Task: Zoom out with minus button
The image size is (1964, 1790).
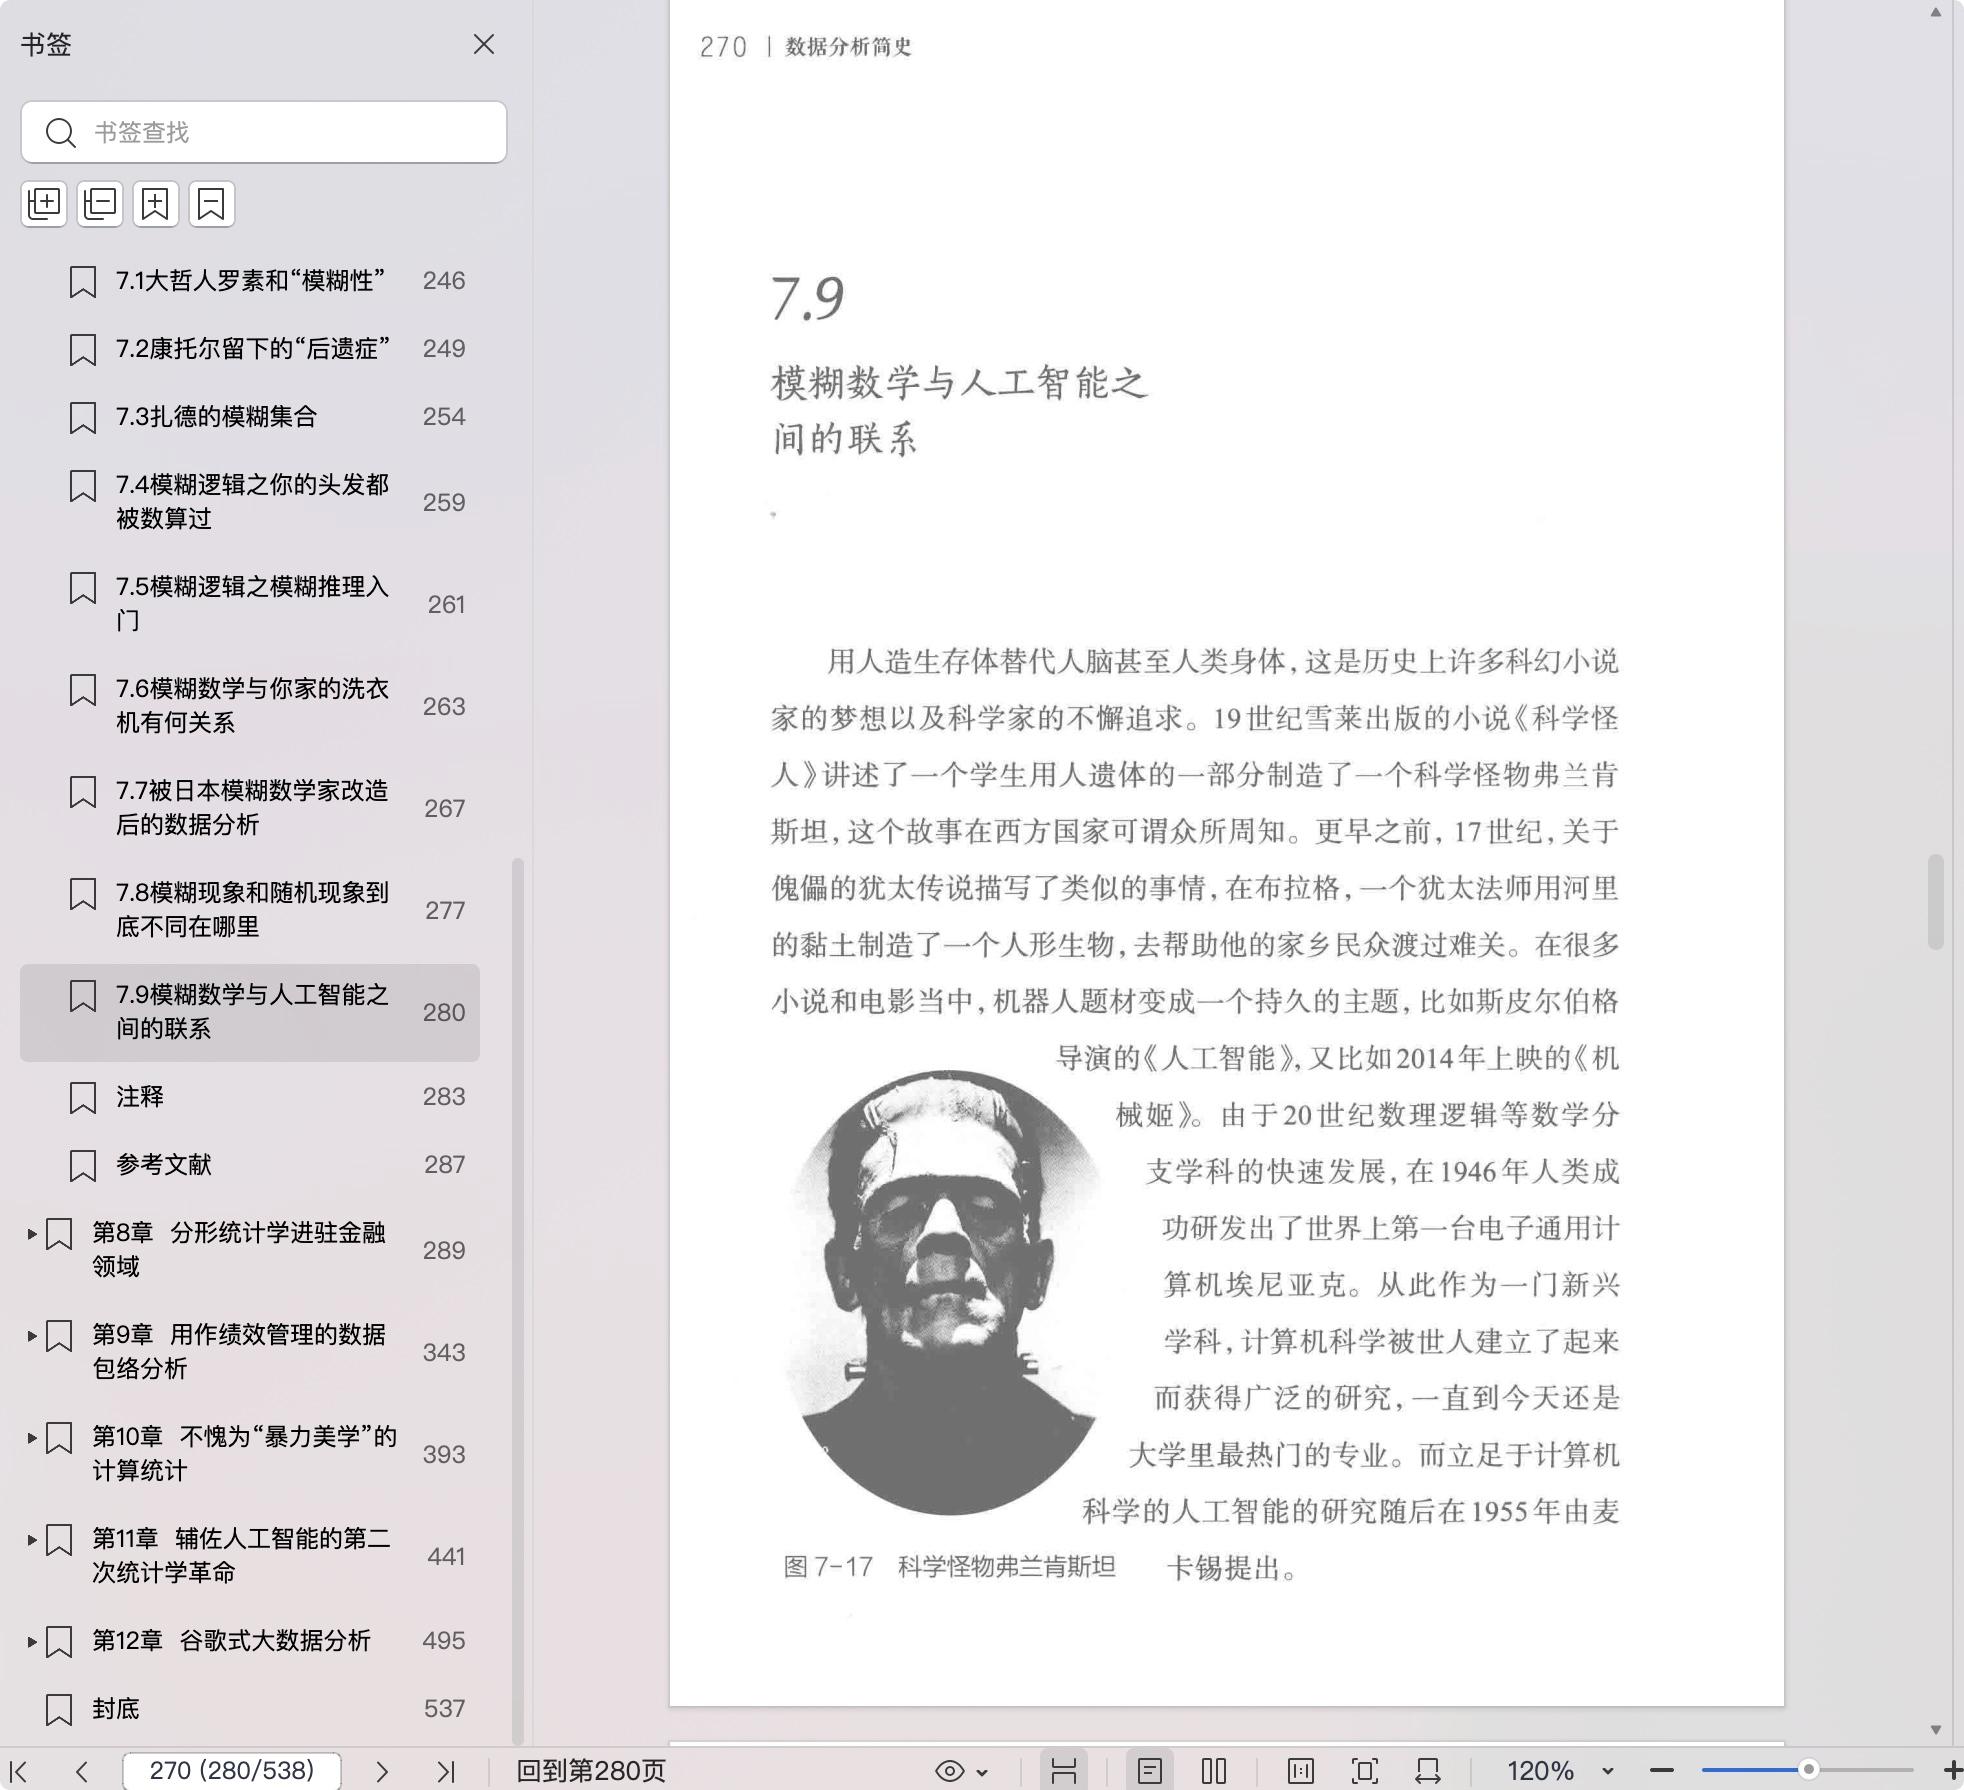Action: 1662,1771
